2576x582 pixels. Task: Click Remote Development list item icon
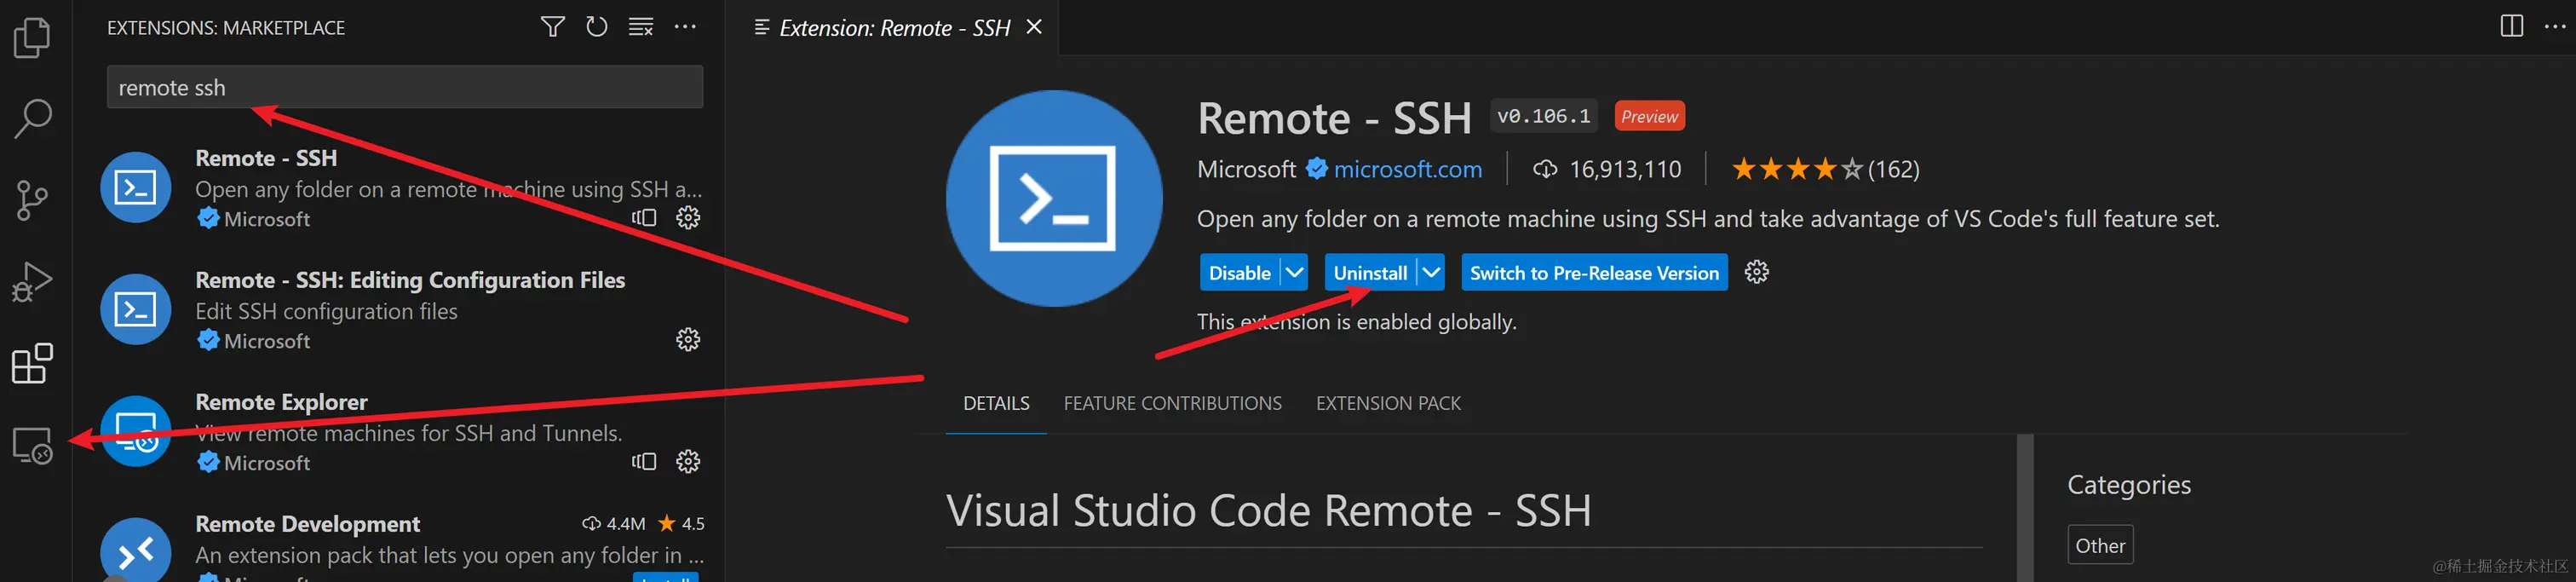click(x=136, y=550)
